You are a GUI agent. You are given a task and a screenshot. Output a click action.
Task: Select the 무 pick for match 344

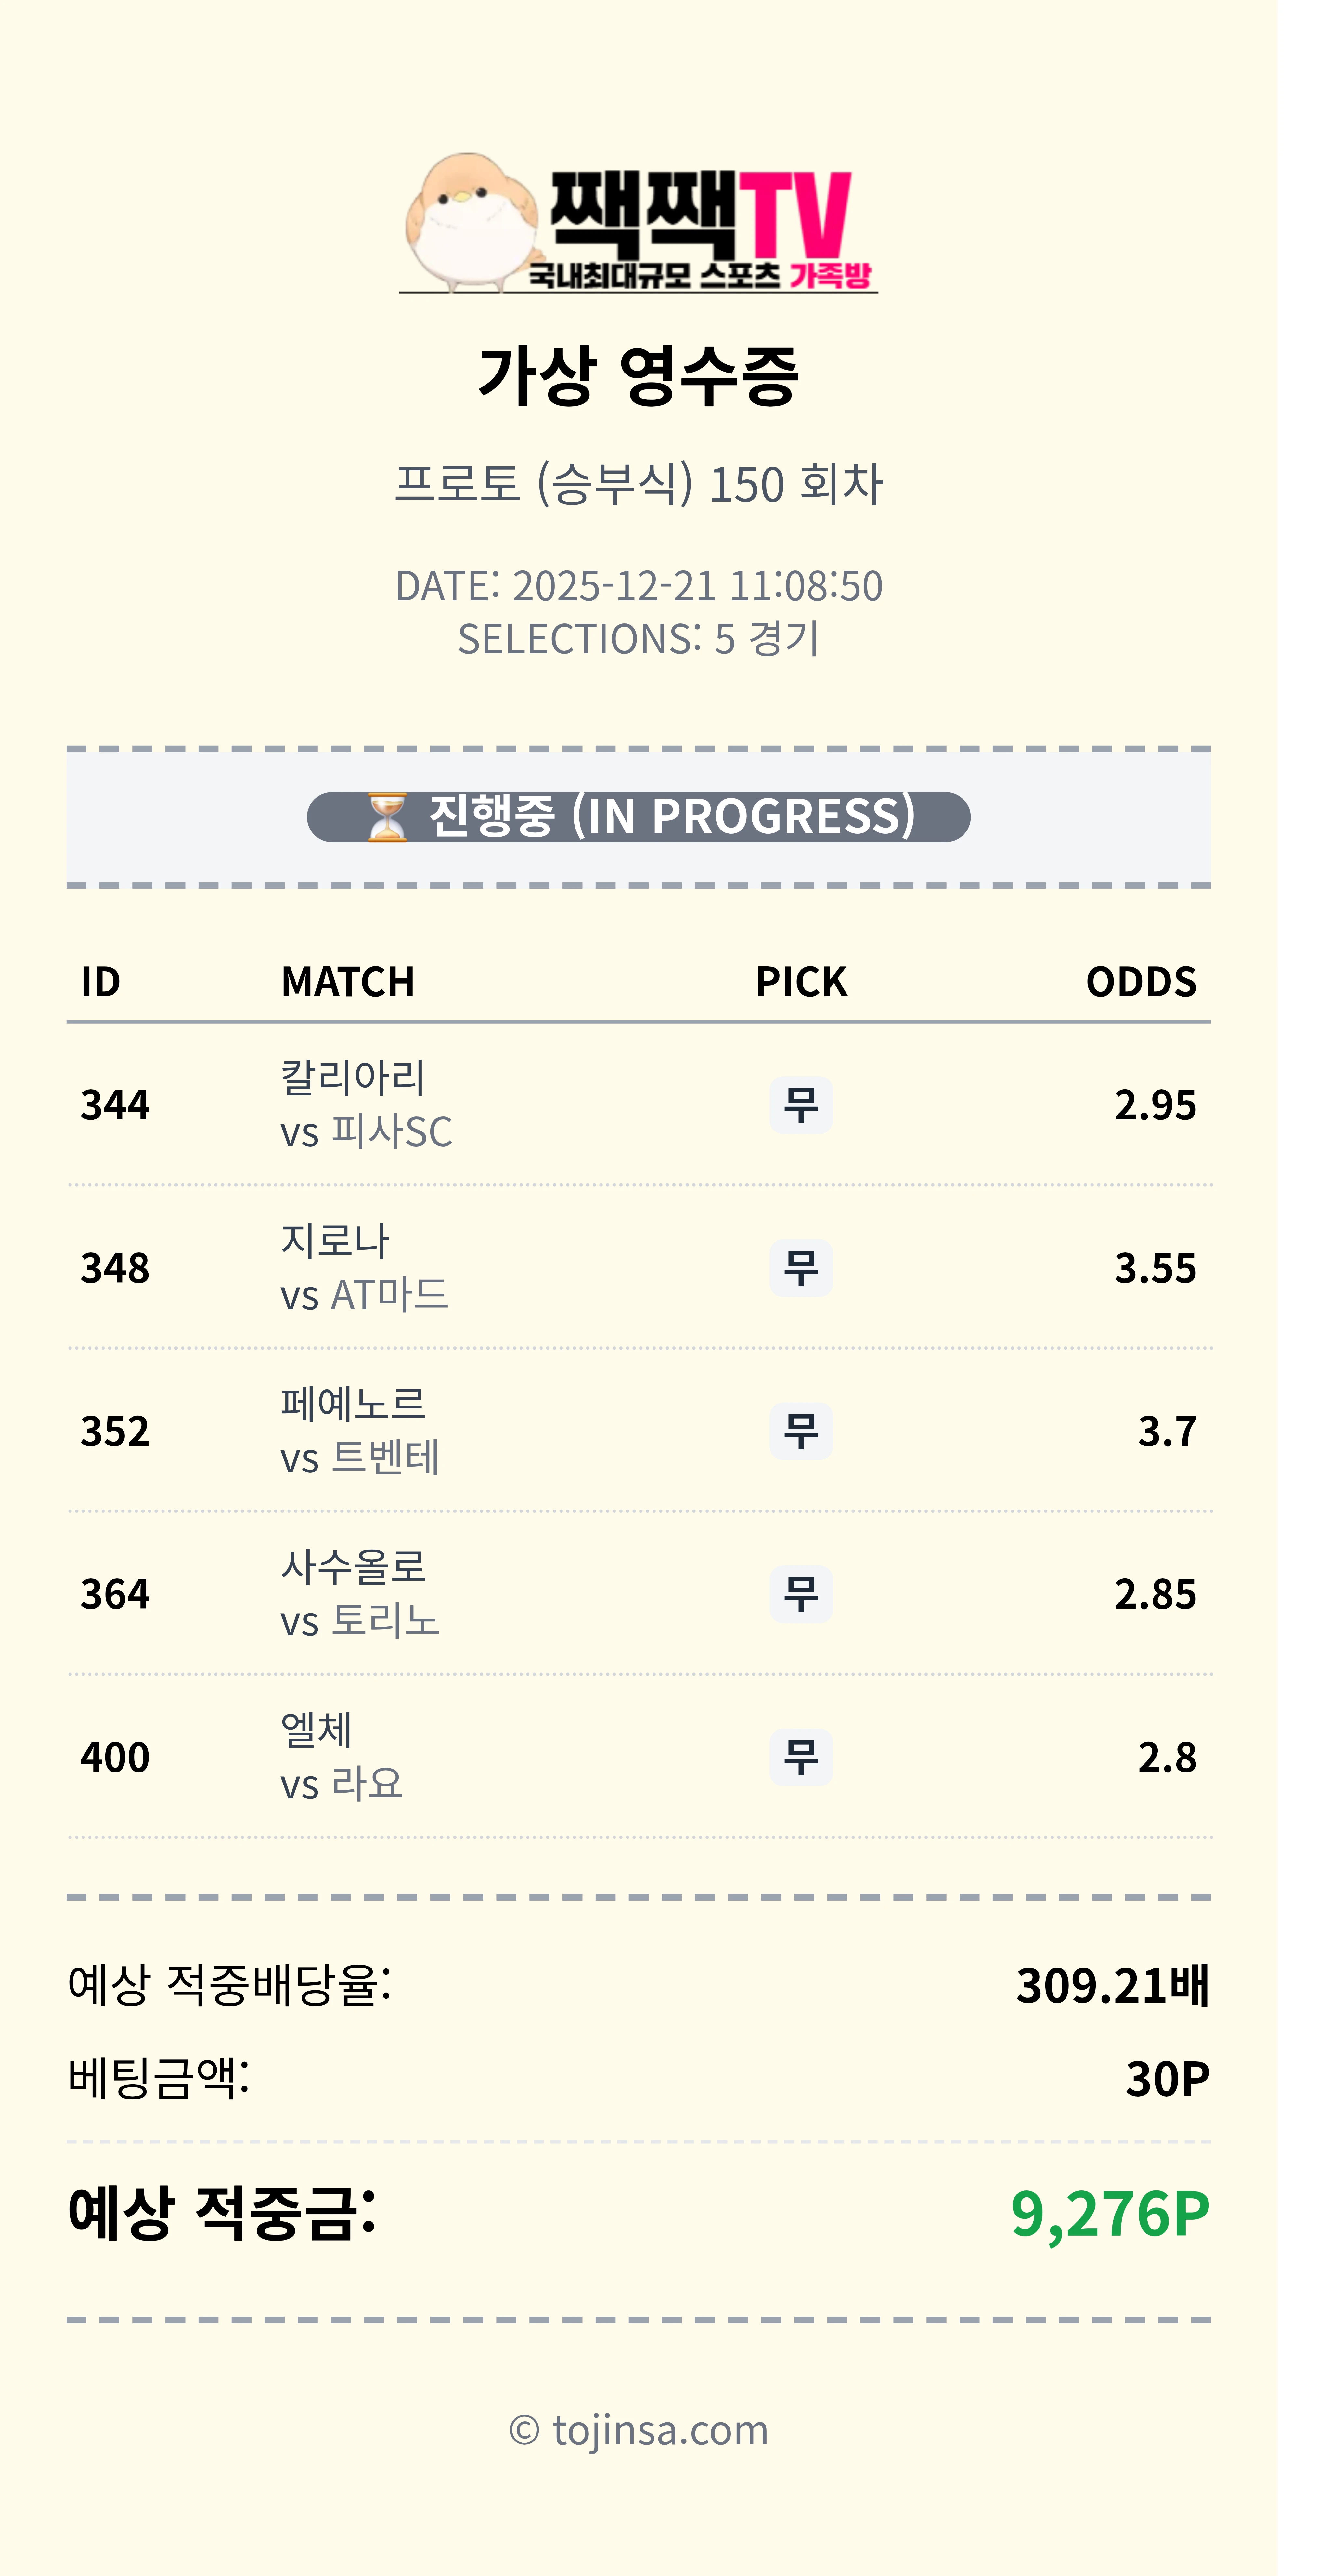point(800,1105)
